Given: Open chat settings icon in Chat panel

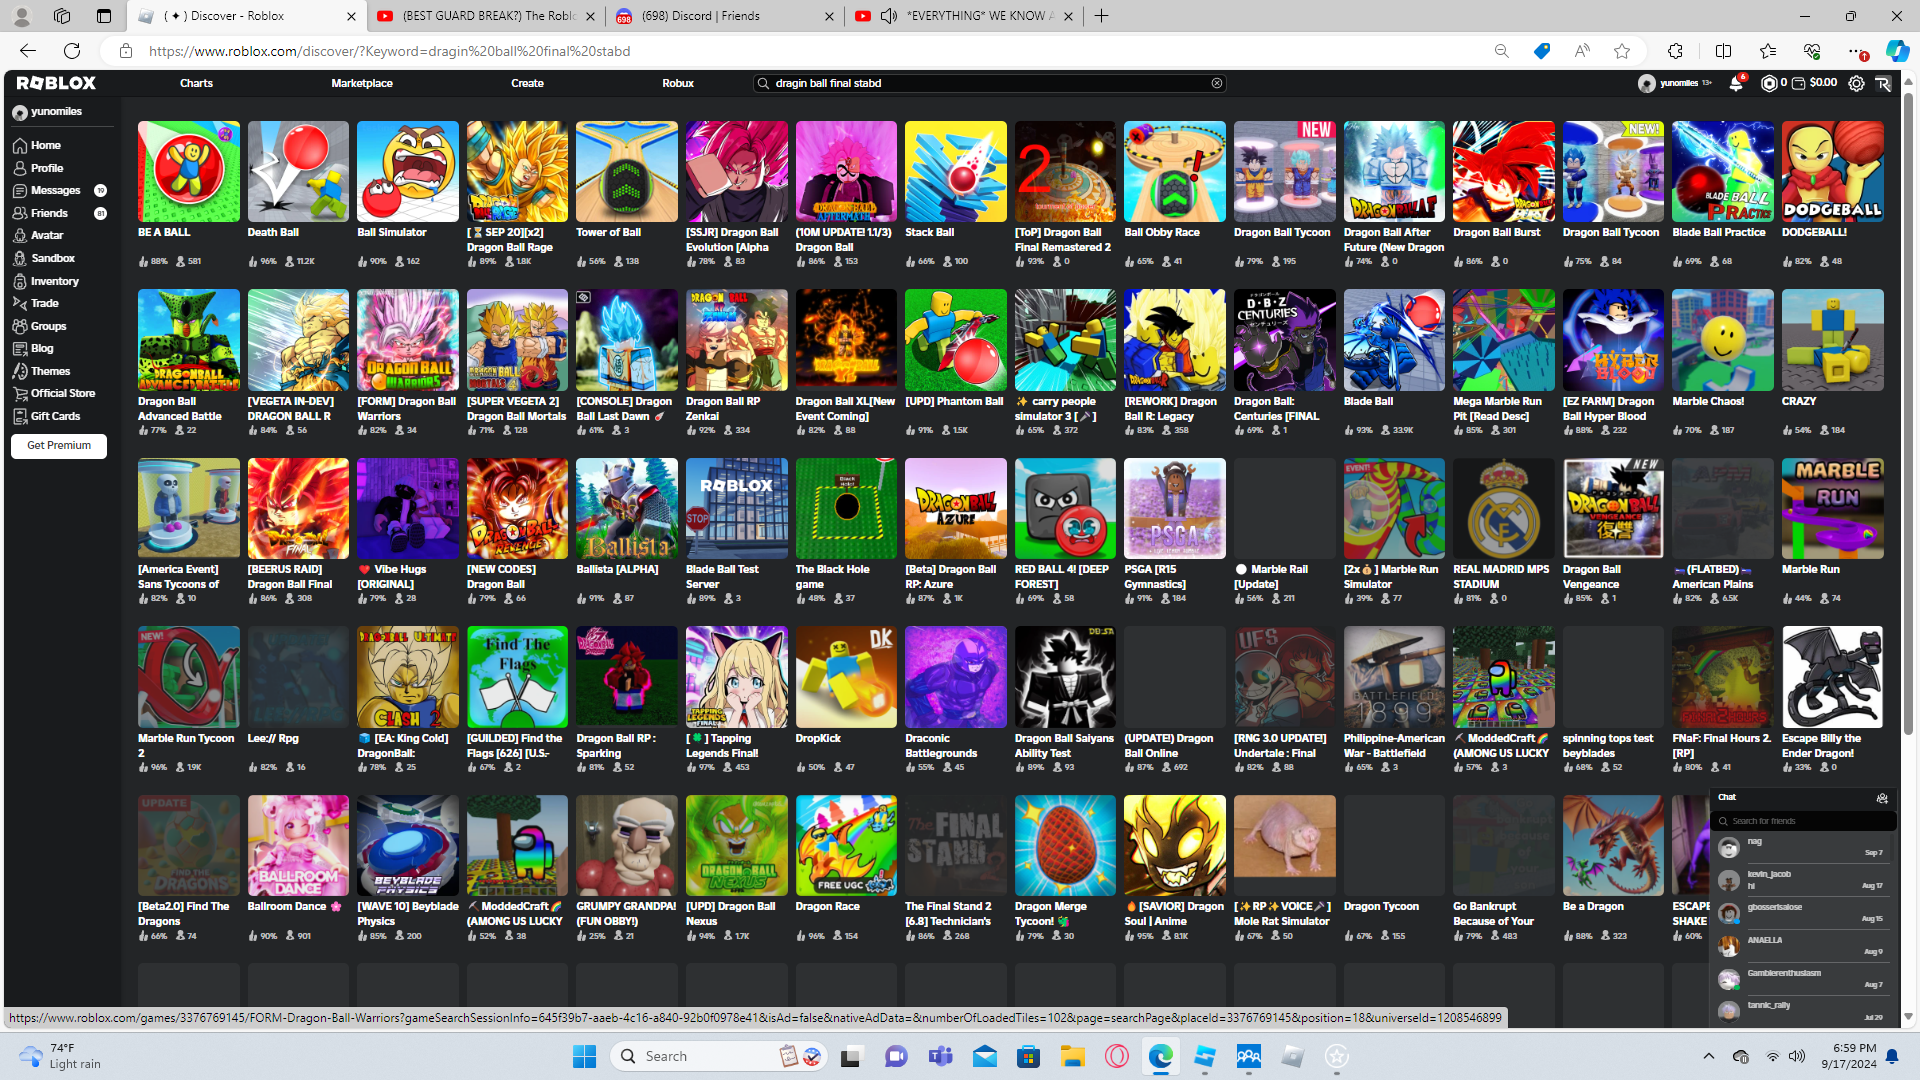Looking at the screenshot, I should (1882, 798).
